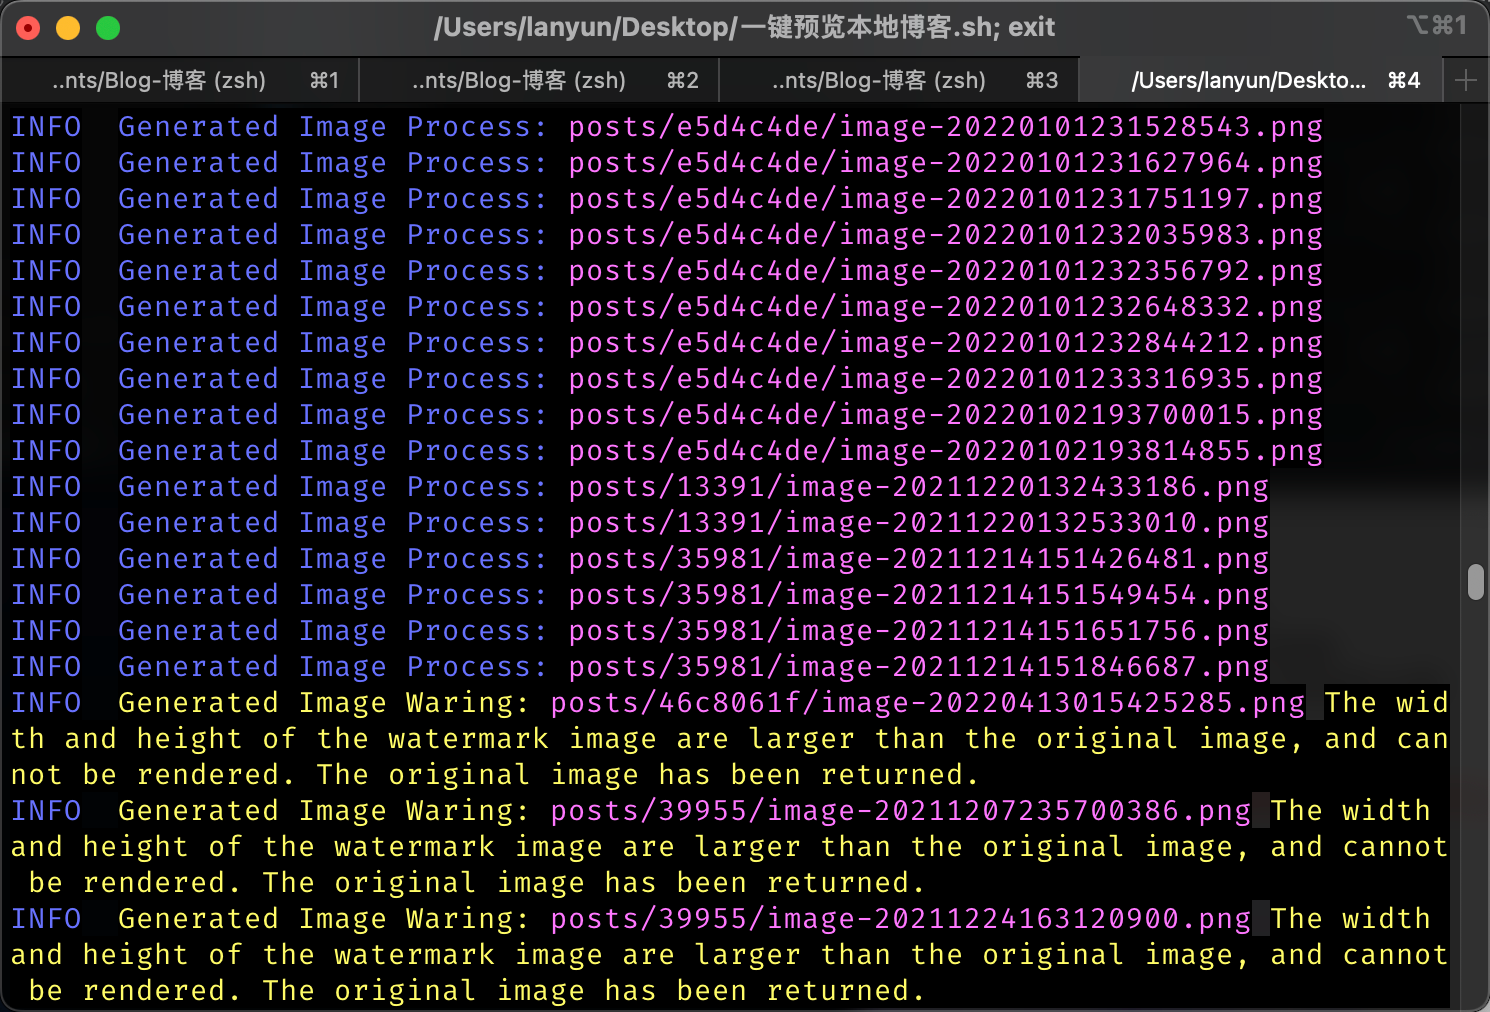The width and height of the screenshot is (1490, 1012).
Task: Click INFO label on the 46c8061f warning line
Action: (x=46, y=703)
